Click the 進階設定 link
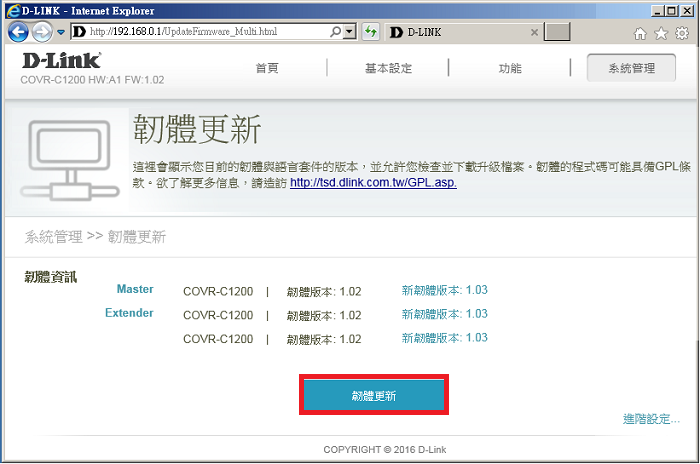This screenshot has width=700, height=464. (650, 419)
